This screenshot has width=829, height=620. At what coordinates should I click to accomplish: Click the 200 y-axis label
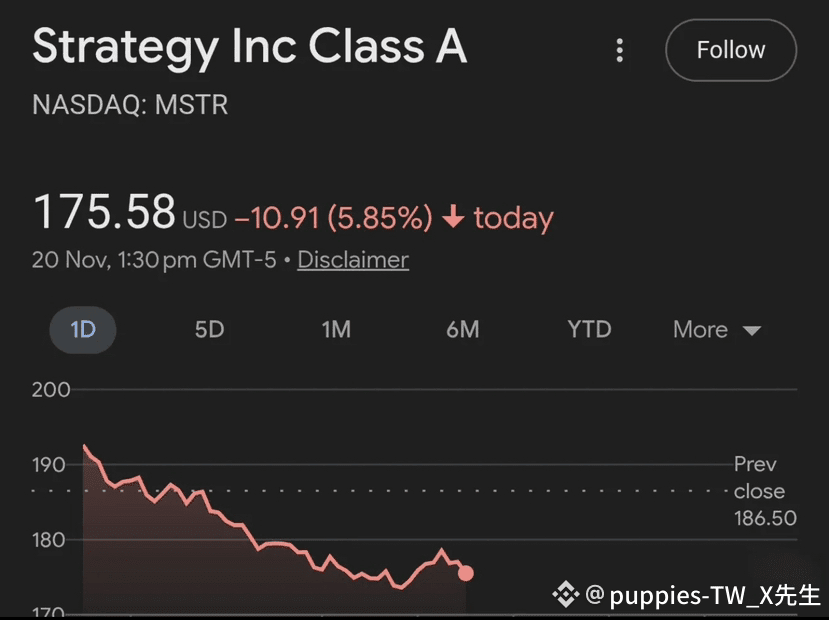[x=51, y=390]
